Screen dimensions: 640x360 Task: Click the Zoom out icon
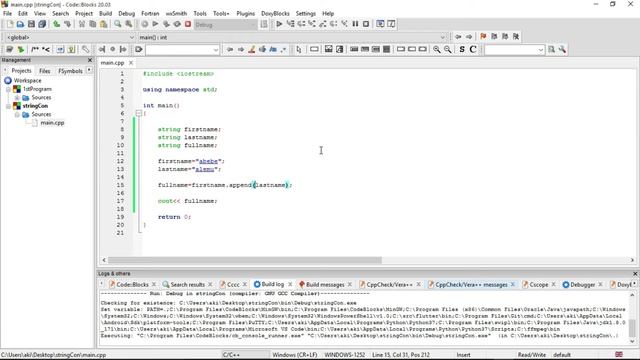point(448,49)
